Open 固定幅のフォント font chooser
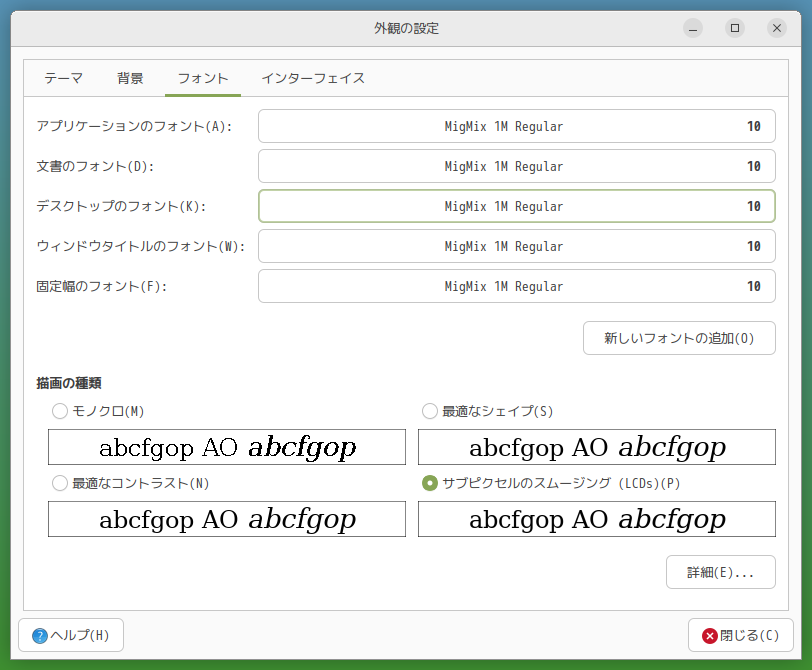This screenshot has width=812, height=670. pyautogui.click(x=516, y=286)
